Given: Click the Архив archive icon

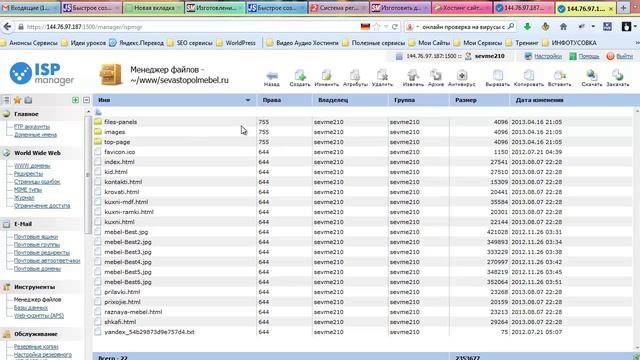Looking at the screenshot, I should tap(436, 78).
